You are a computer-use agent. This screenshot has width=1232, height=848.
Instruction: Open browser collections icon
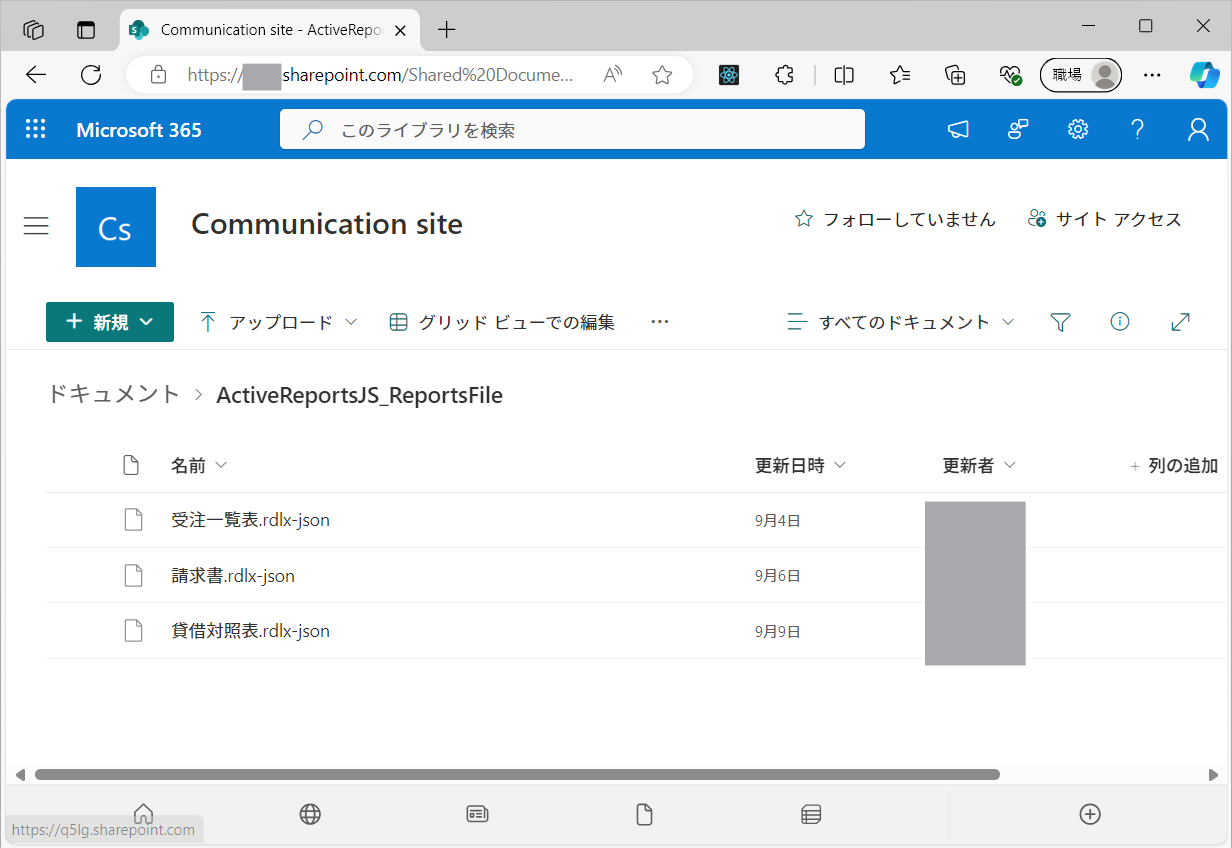[x=955, y=75]
